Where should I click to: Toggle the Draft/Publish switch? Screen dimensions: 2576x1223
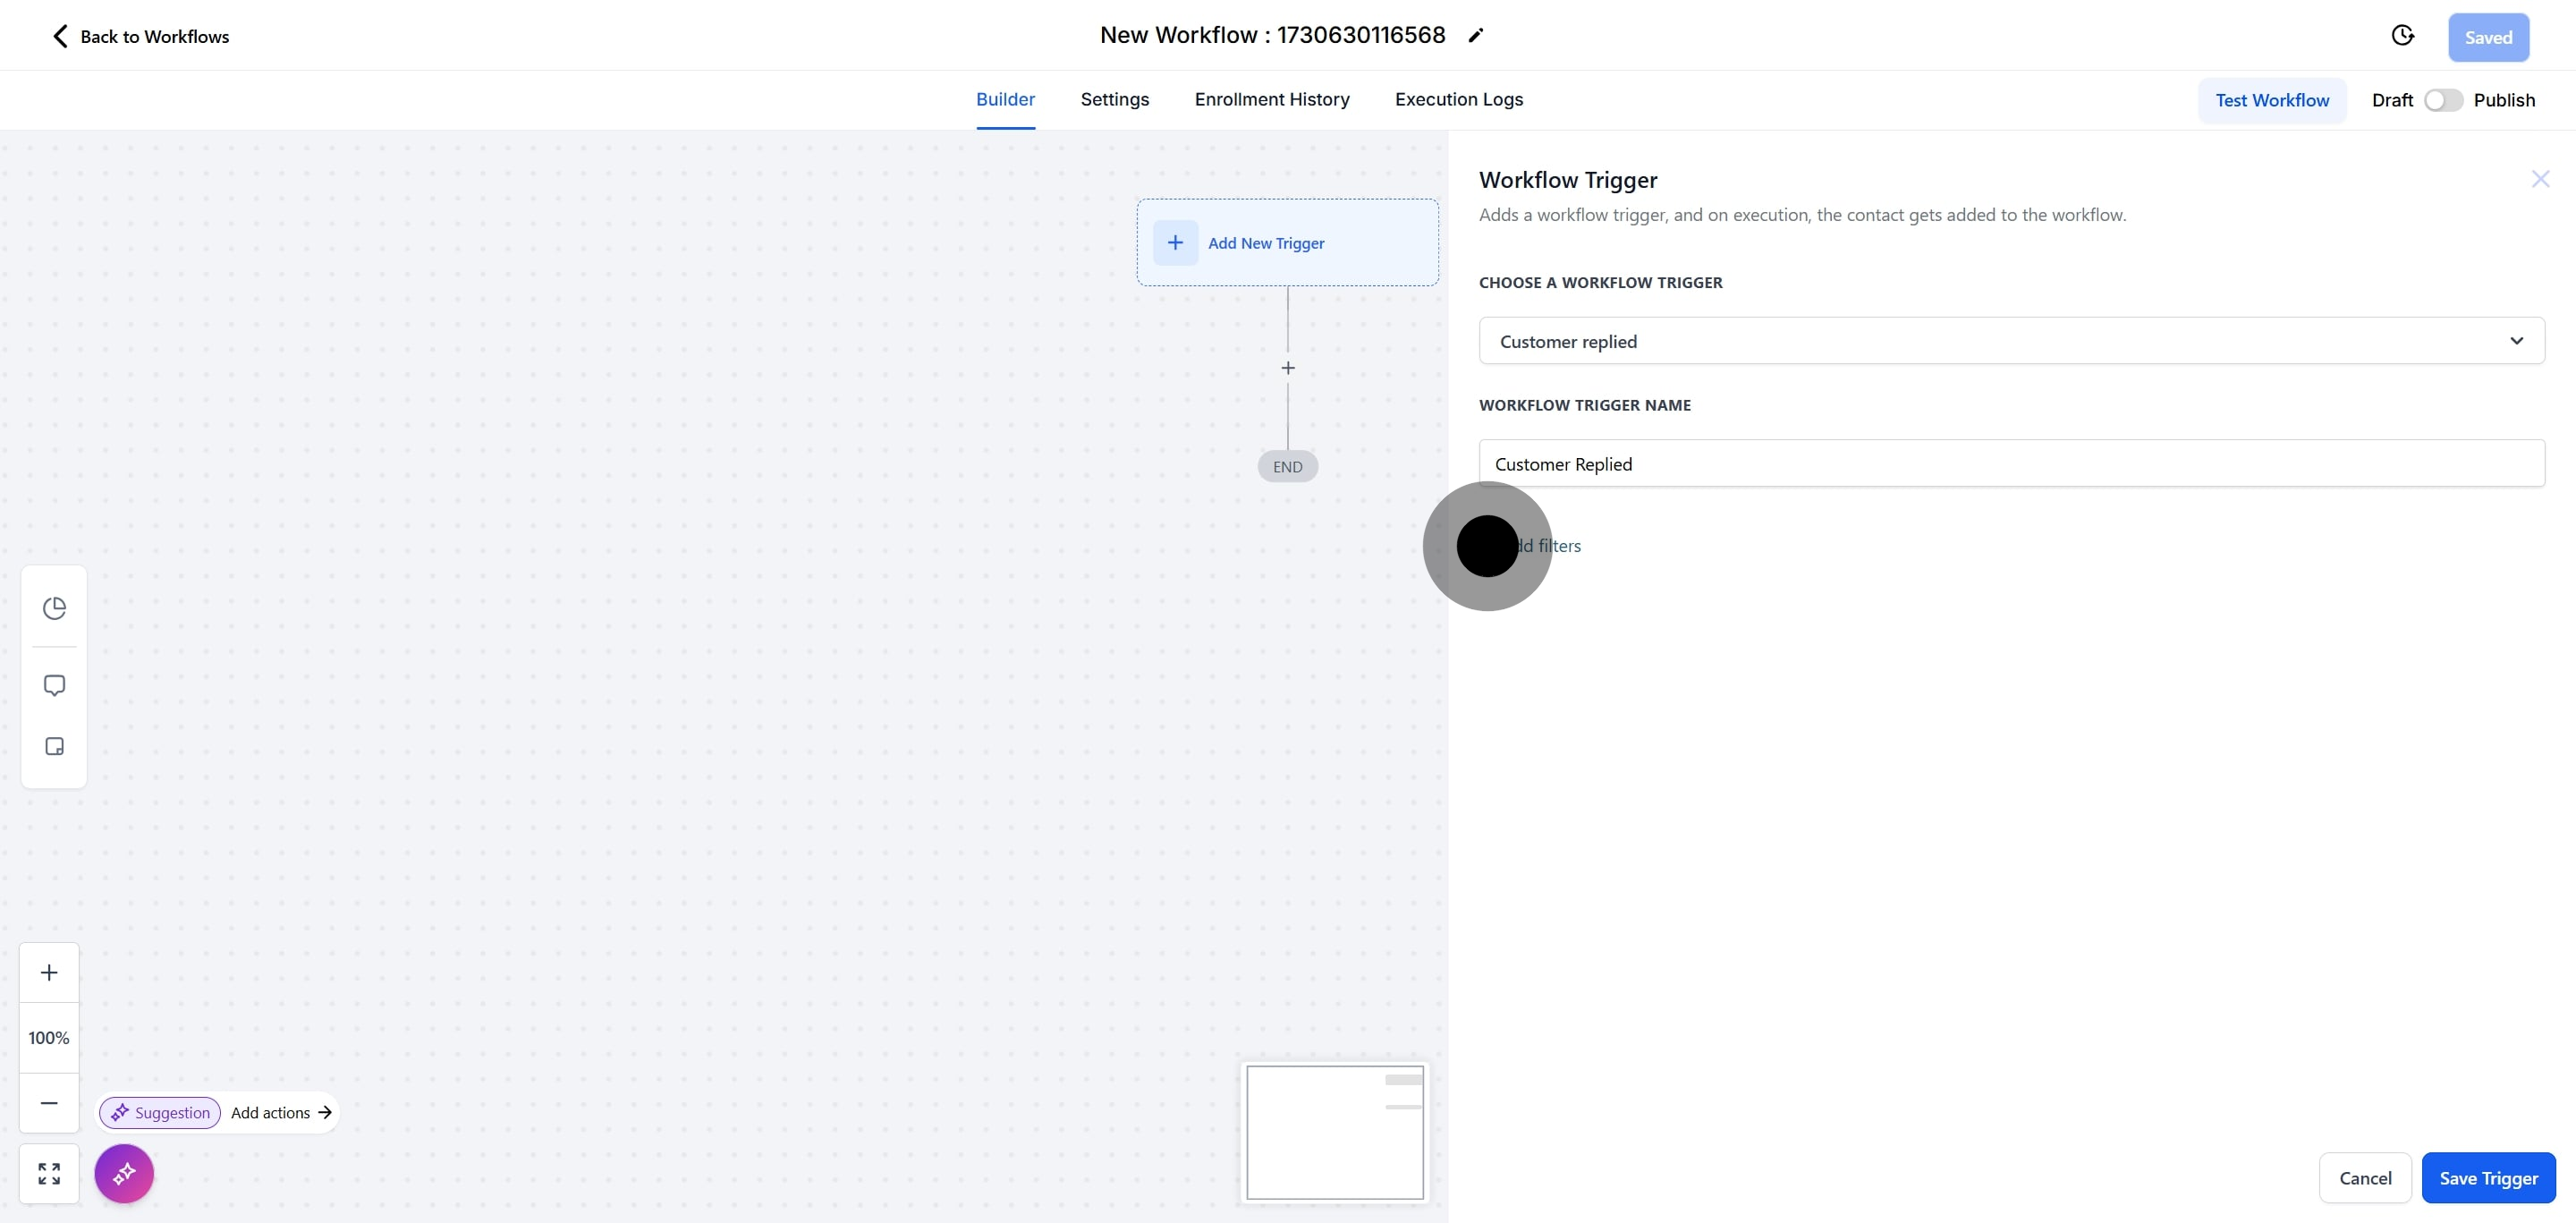click(2442, 100)
